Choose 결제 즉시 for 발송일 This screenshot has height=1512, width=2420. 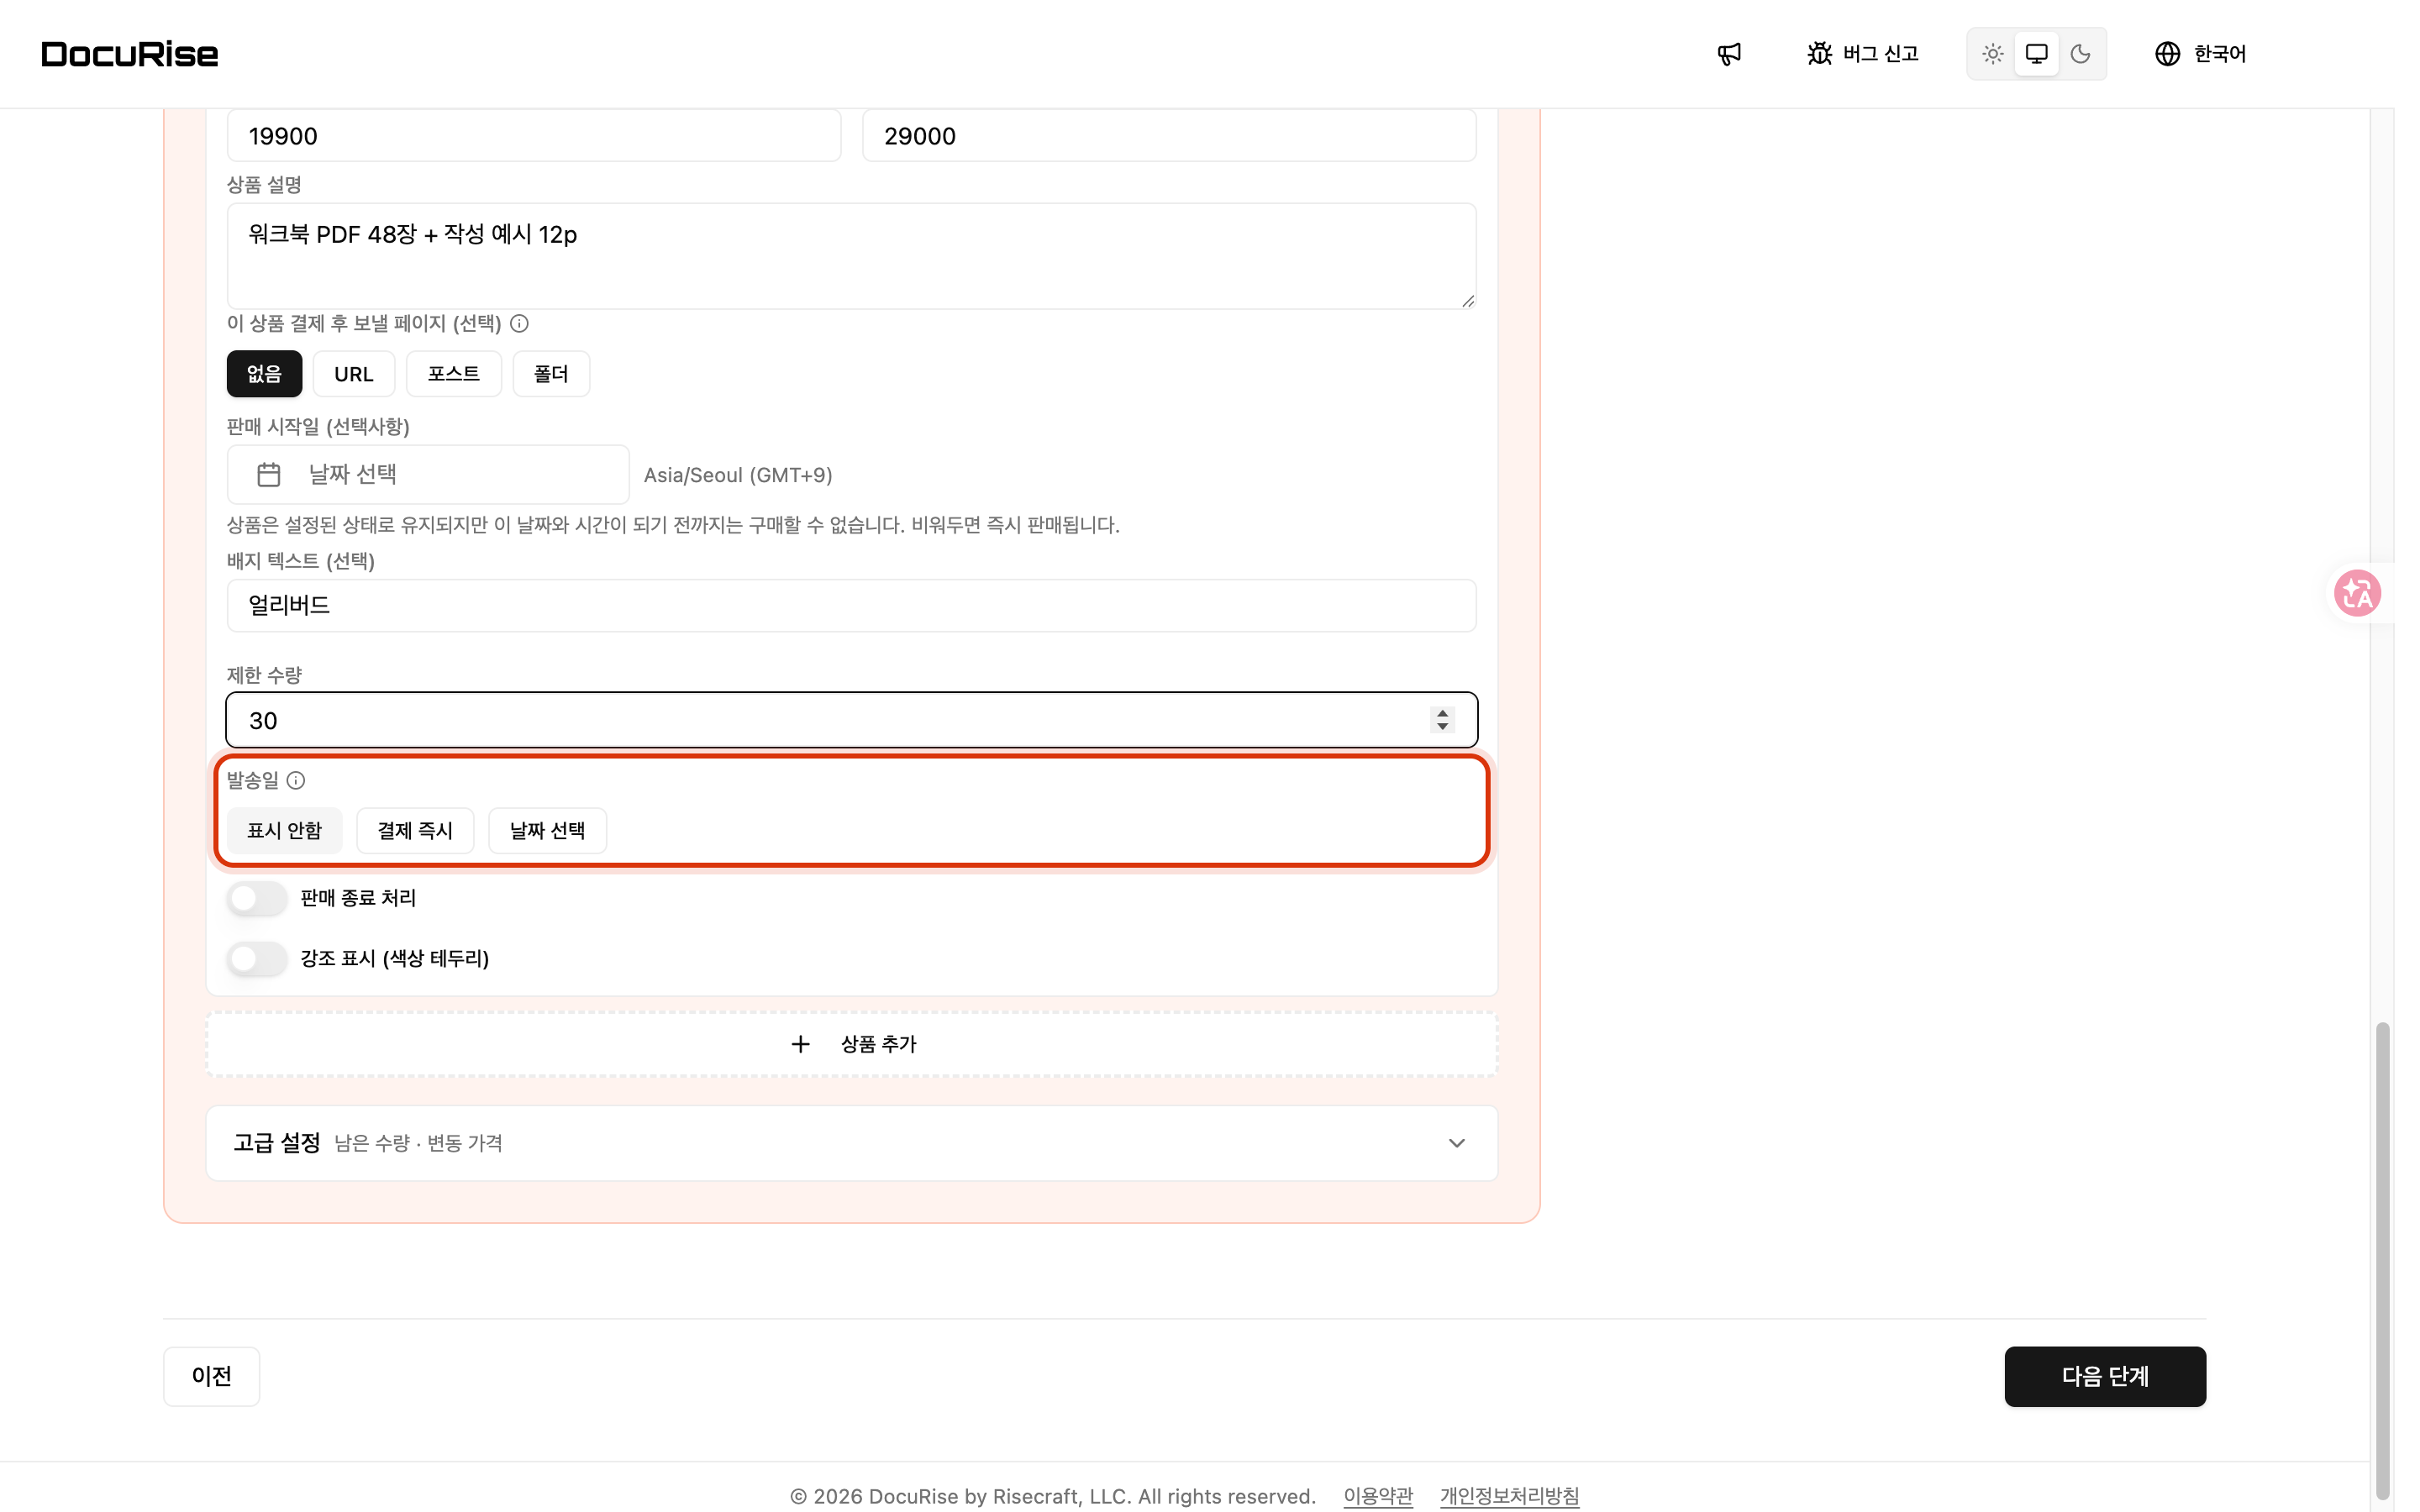415,830
